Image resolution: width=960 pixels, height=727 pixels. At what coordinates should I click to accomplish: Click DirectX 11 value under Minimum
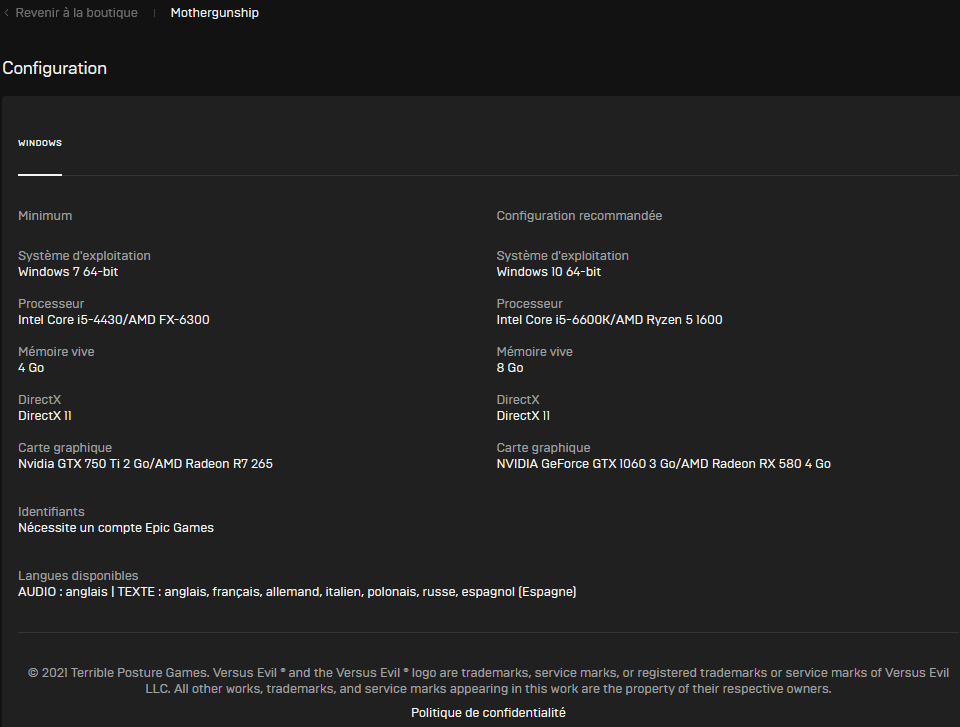pos(45,416)
